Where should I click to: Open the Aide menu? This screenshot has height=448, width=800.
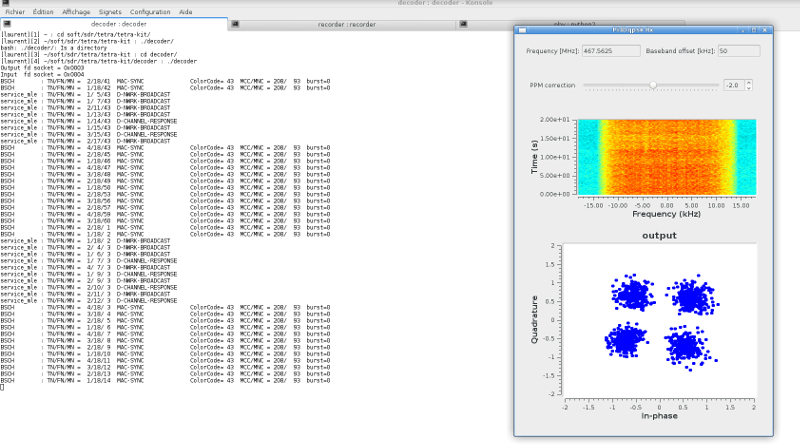pos(186,12)
